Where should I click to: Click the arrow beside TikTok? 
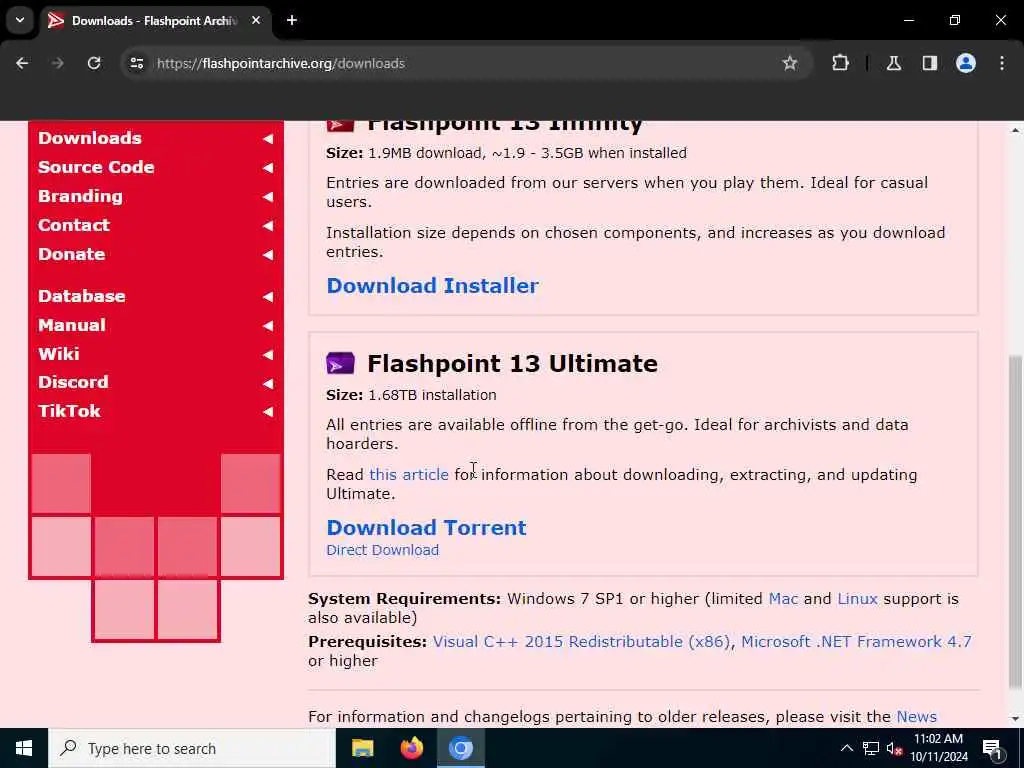click(x=268, y=411)
